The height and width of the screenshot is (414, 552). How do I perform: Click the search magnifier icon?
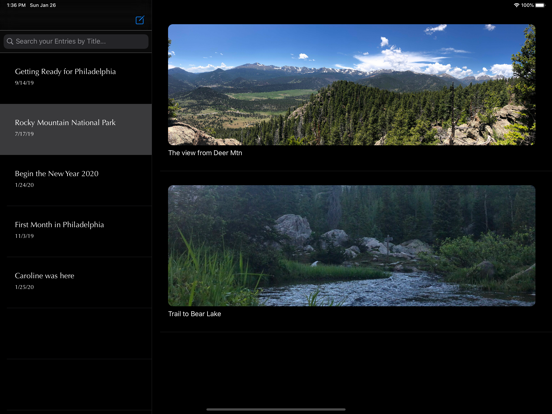click(10, 42)
